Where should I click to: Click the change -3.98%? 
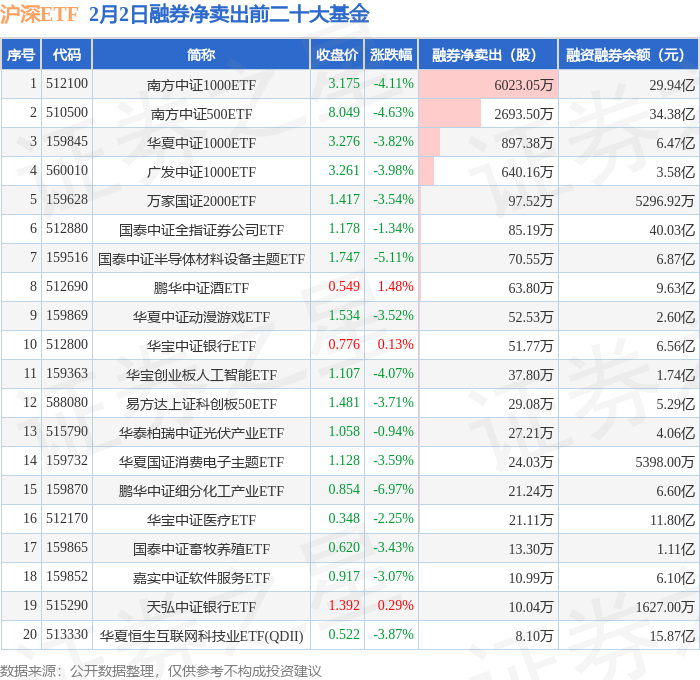coord(393,171)
